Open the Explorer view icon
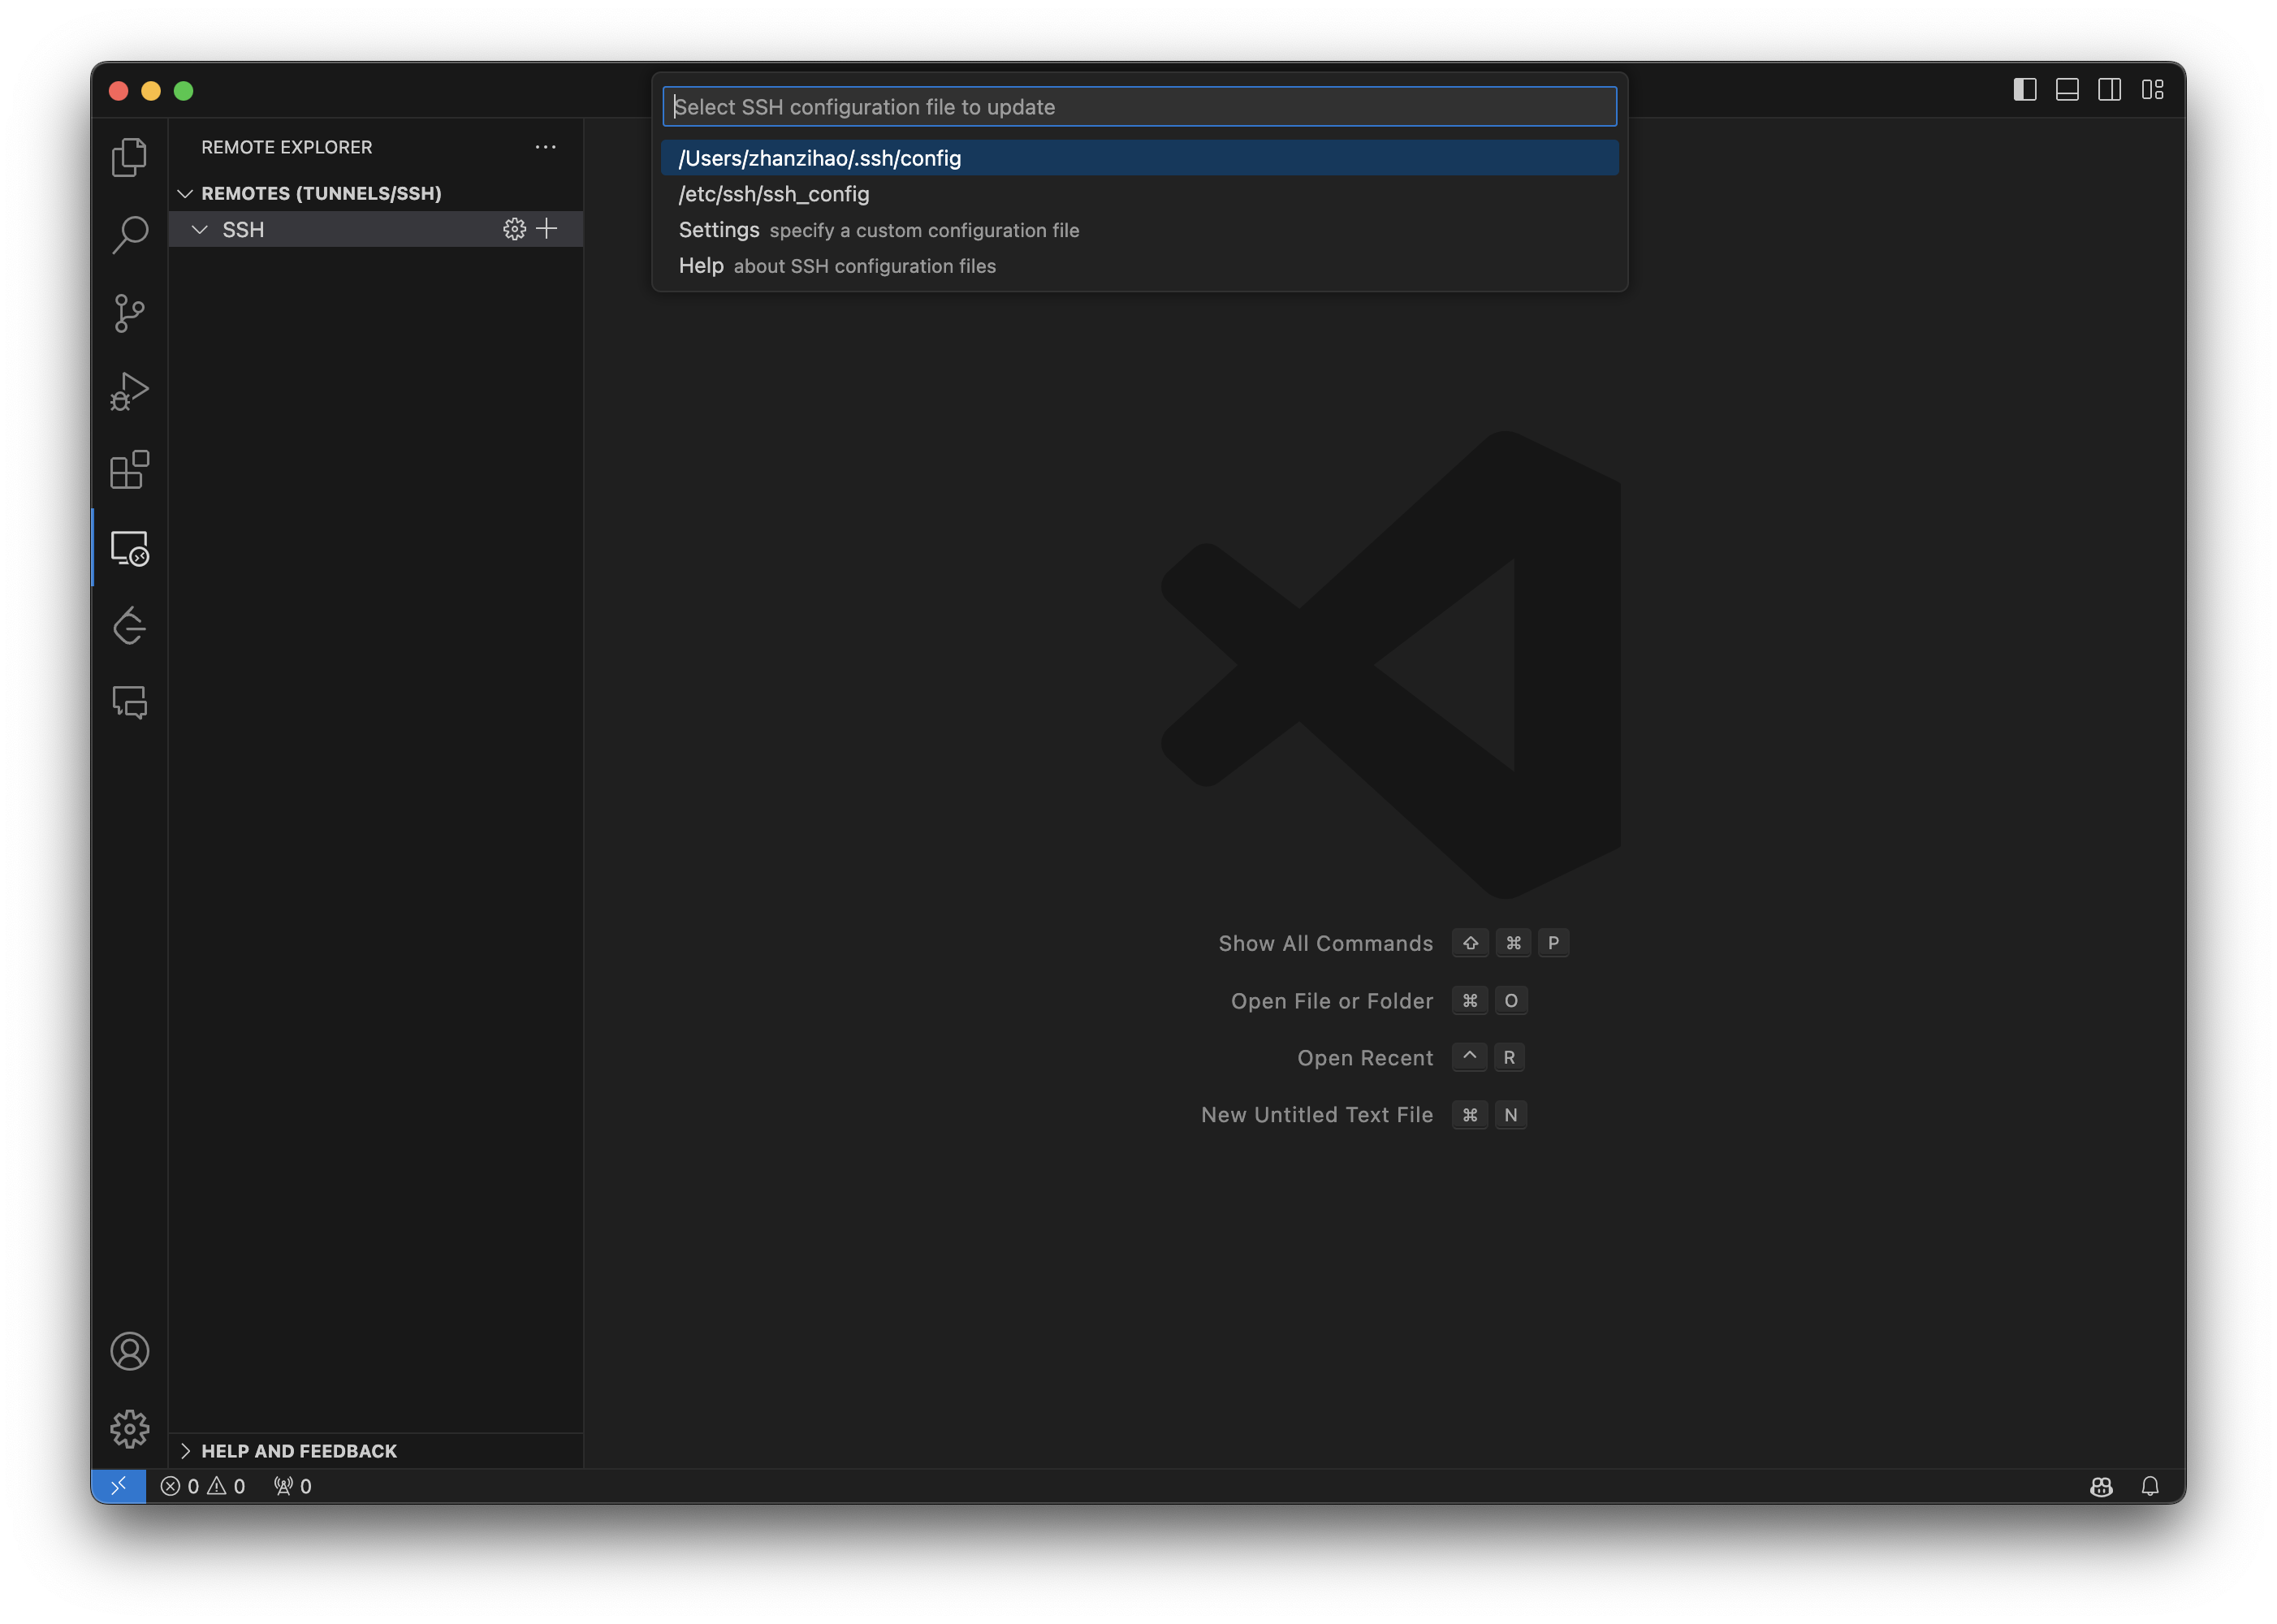 (x=129, y=157)
